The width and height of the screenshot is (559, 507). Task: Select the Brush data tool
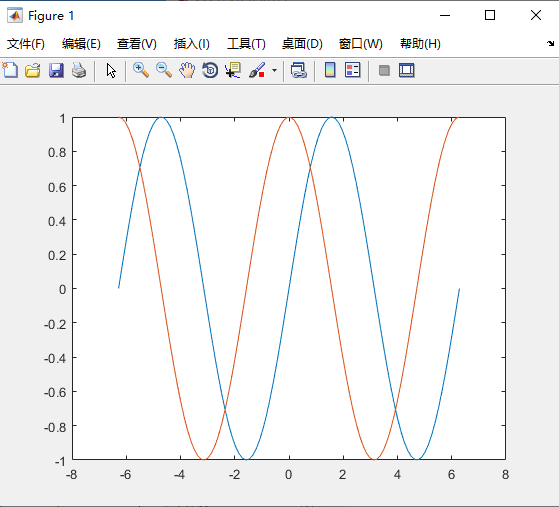257,70
